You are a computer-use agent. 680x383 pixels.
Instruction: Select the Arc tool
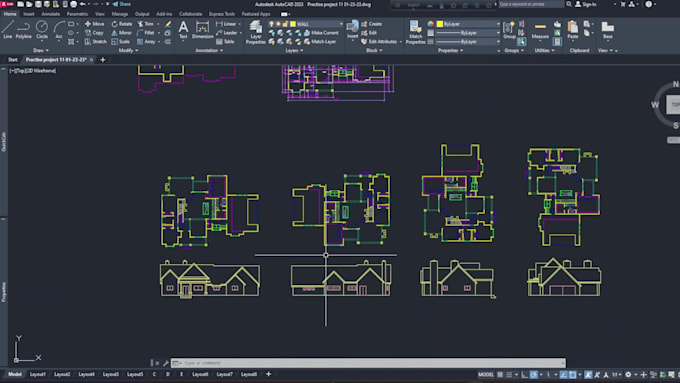click(59, 29)
